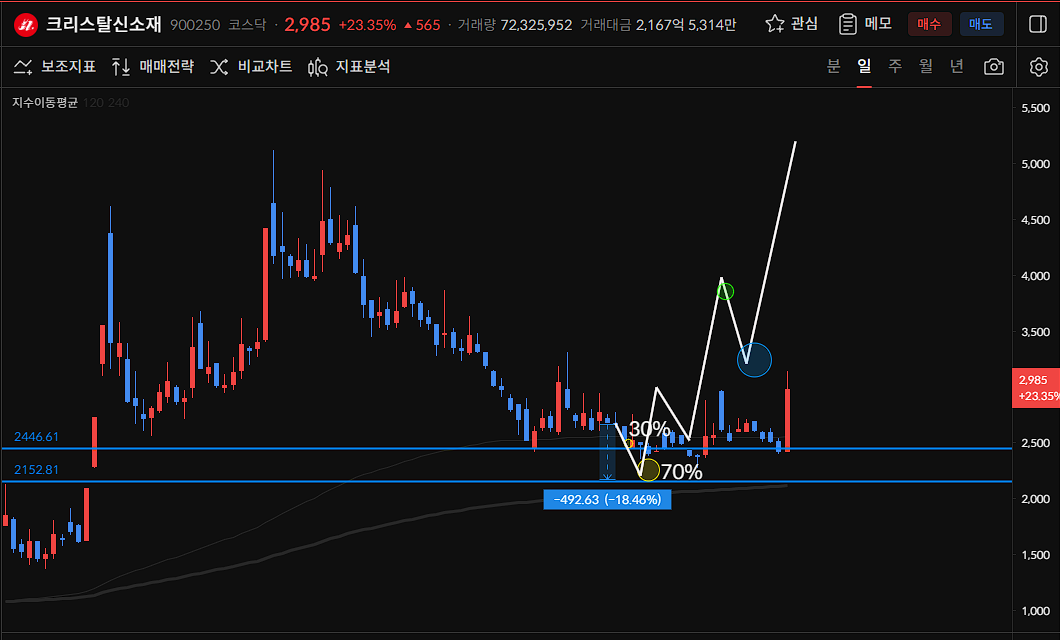Click the -492.63 (-18.46%) measurement label
Image resolution: width=1060 pixels, height=640 pixels.
[607, 499]
